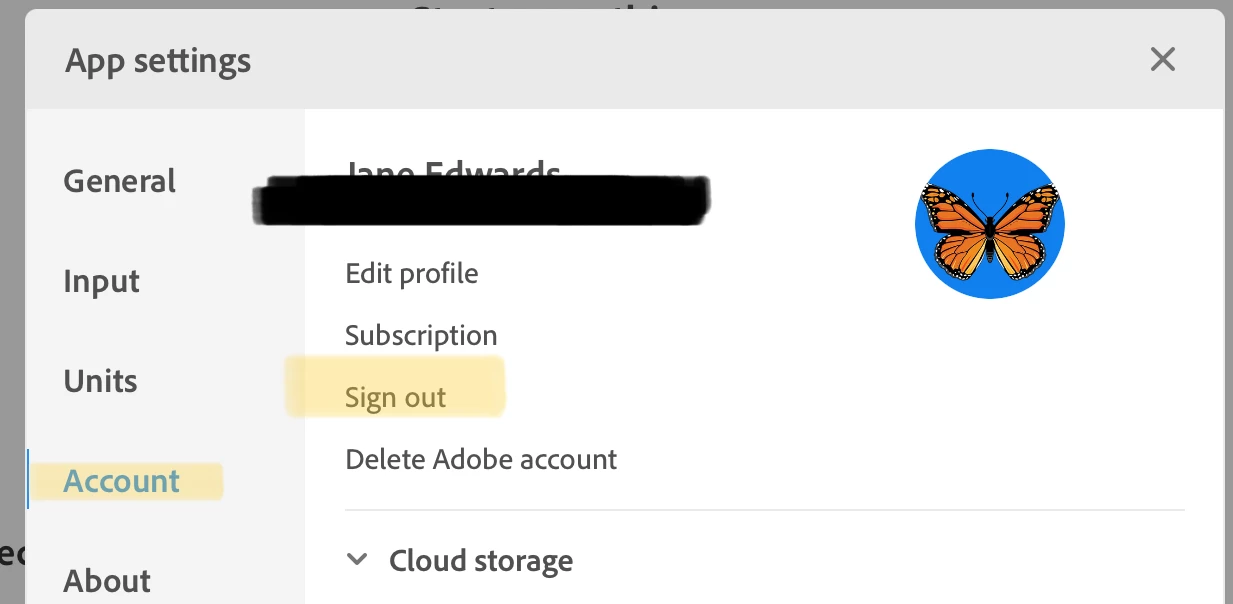Screen dimensions: 1233x604
Task: View the Subscription details link
Action: coord(421,335)
